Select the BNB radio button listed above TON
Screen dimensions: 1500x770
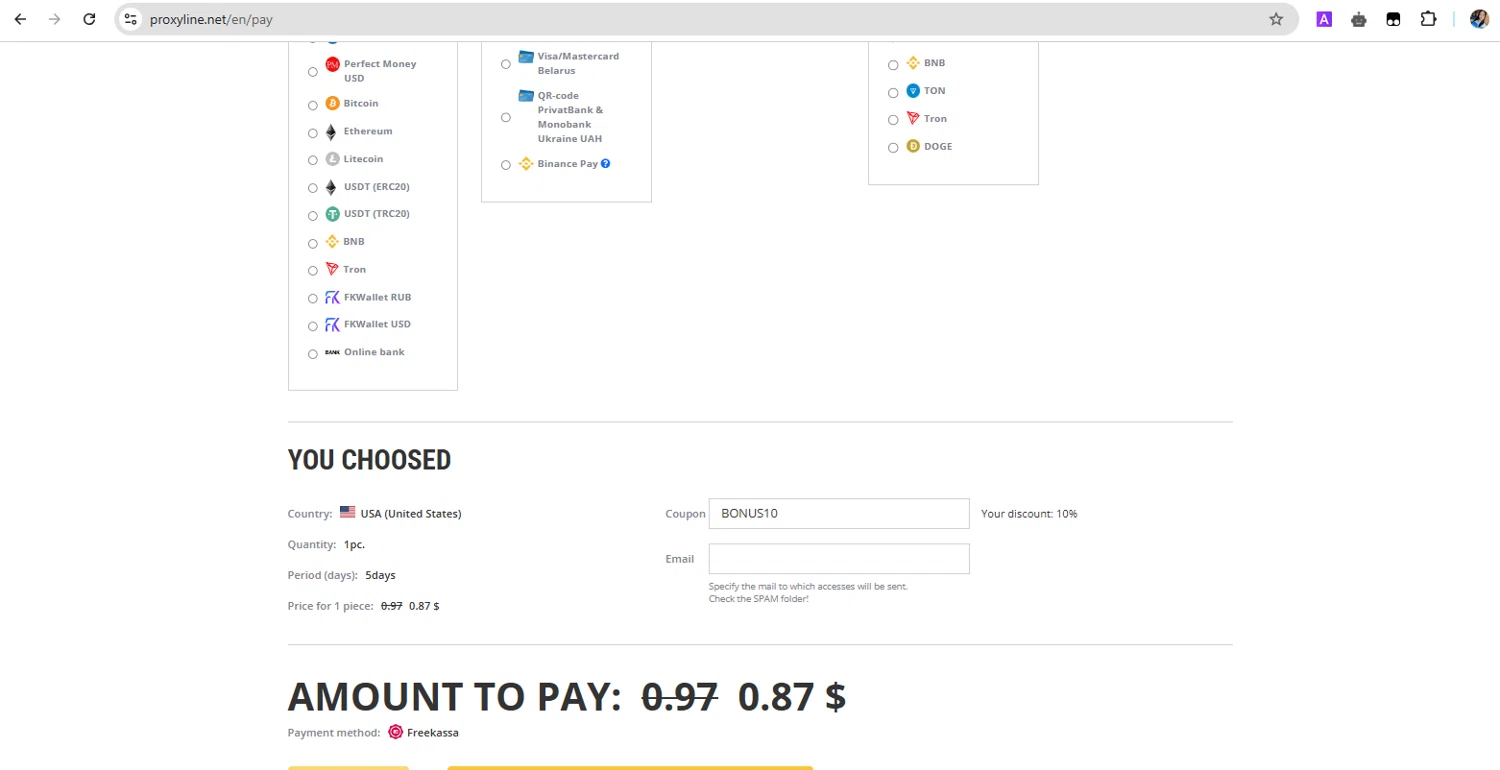[x=893, y=65]
